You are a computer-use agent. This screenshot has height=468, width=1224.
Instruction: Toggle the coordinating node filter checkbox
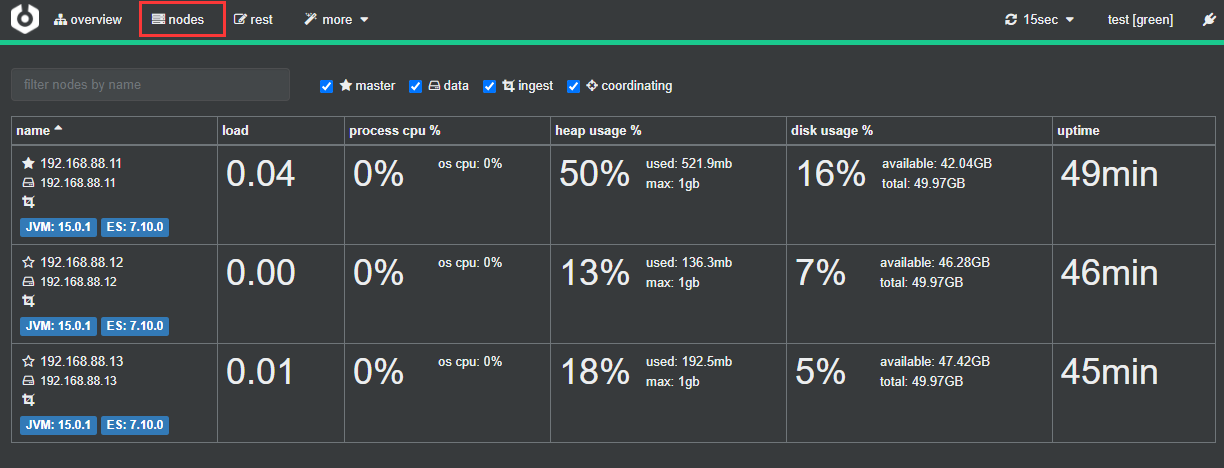(574, 86)
